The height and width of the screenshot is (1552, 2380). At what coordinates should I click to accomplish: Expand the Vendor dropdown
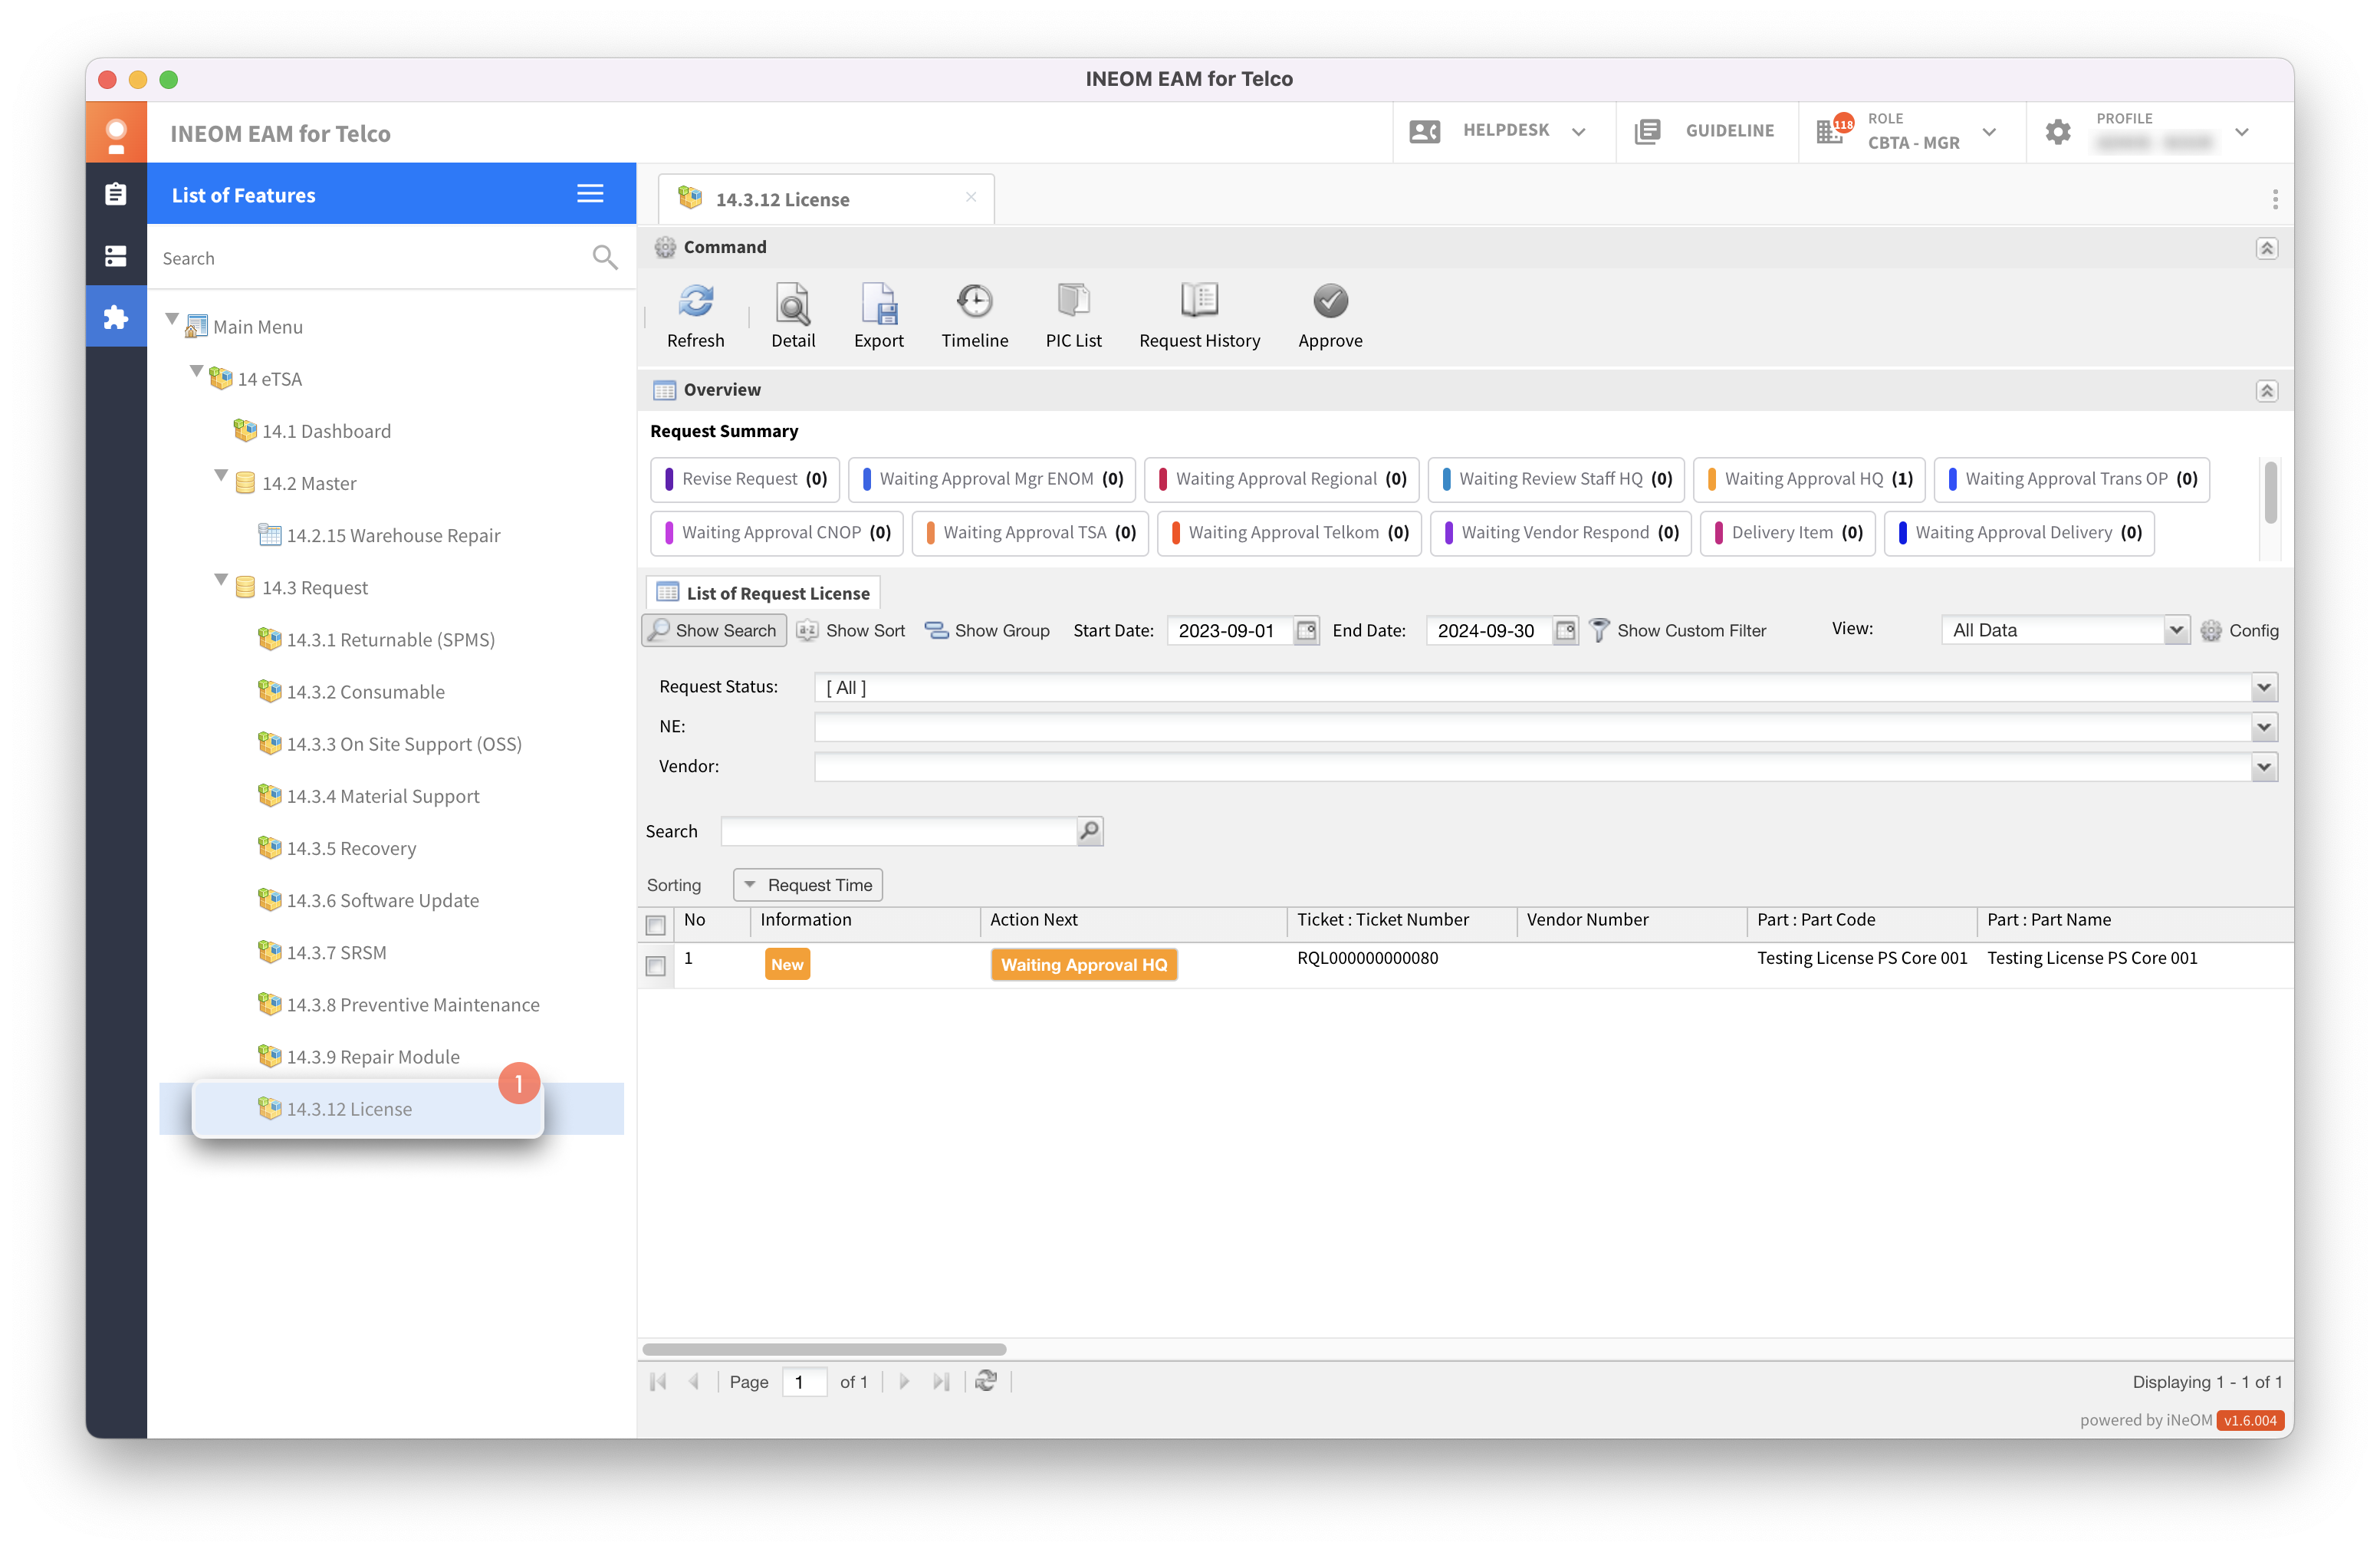2264,767
